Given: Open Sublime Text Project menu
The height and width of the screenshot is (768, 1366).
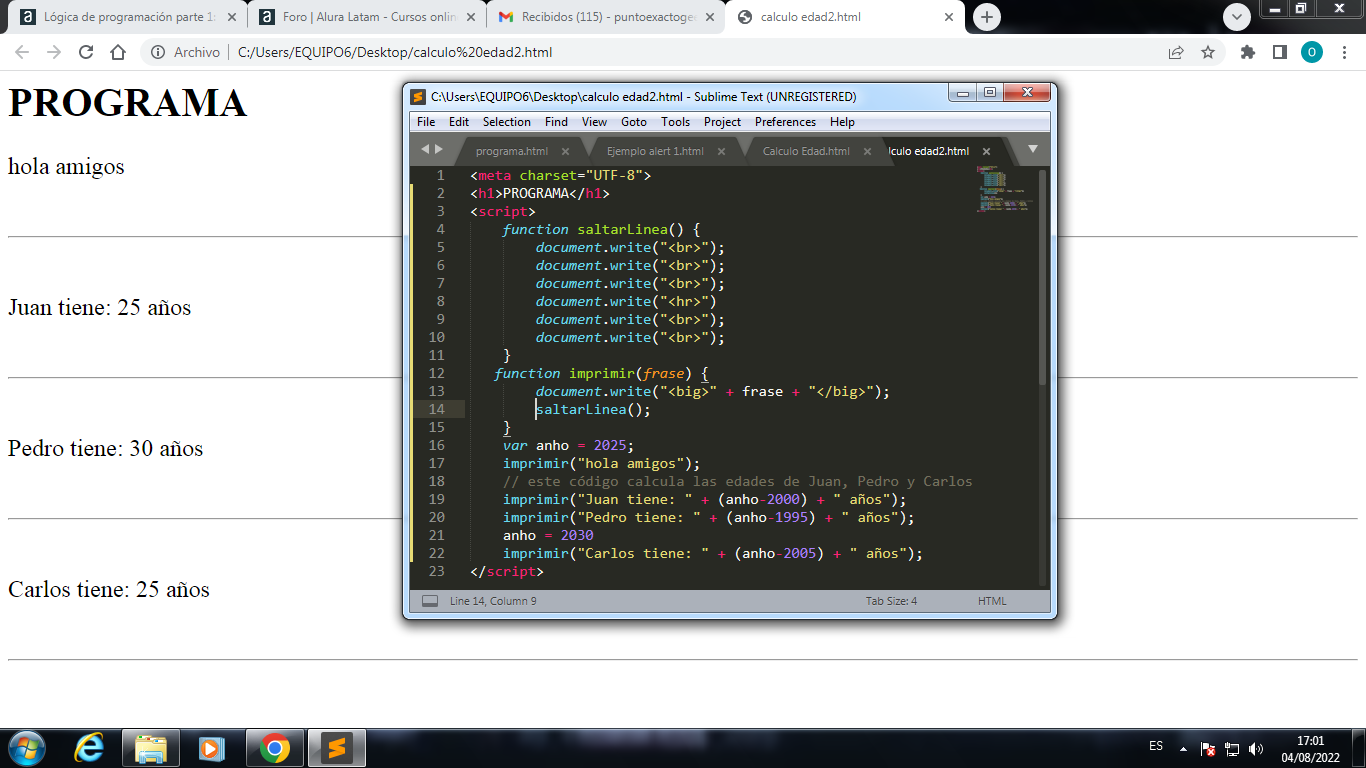Looking at the screenshot, I should (722, 122).
